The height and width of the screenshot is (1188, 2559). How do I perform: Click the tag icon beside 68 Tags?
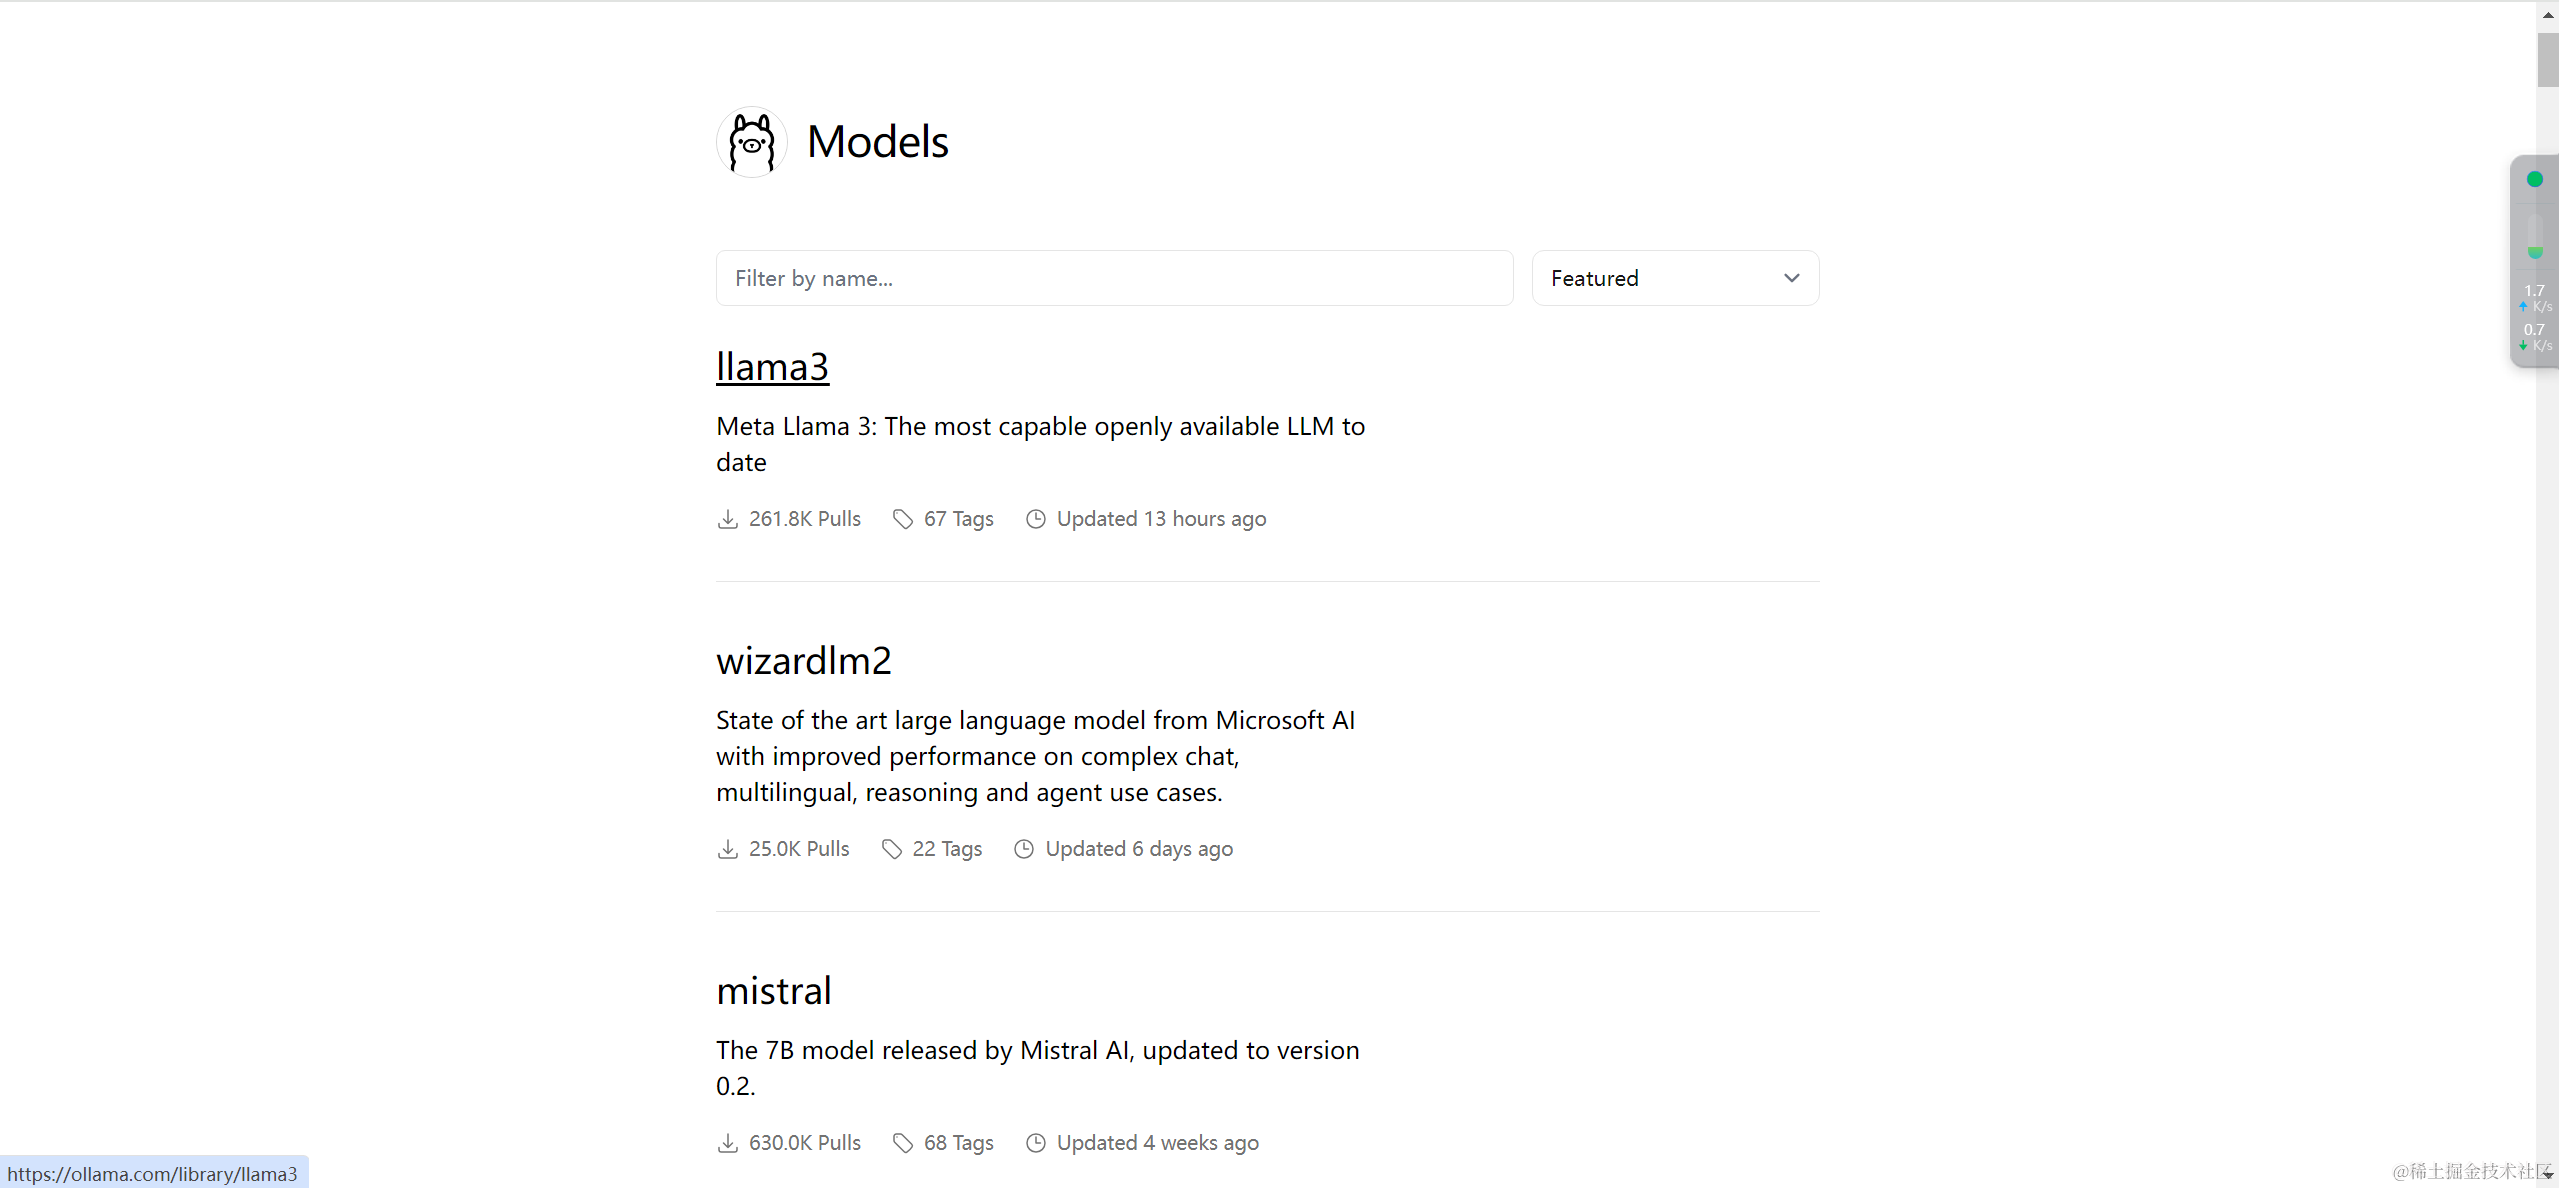tap(903, 1143)
